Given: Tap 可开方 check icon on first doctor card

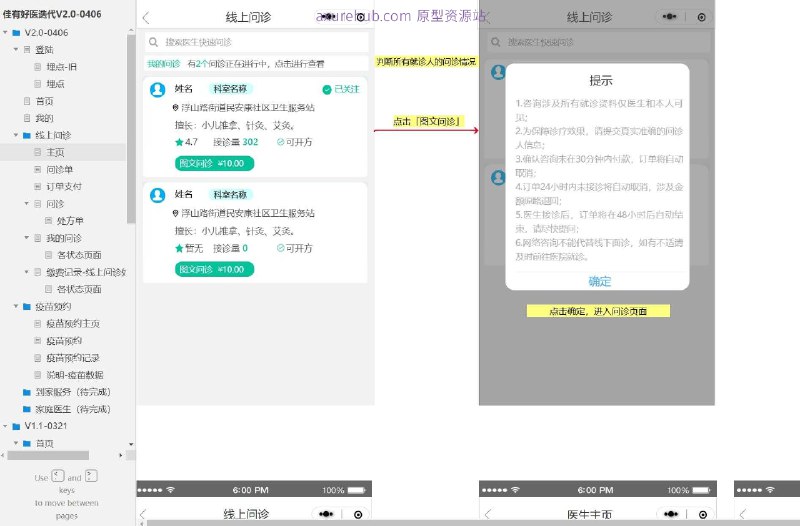Looking at the screenshot, I should (280, 142).
